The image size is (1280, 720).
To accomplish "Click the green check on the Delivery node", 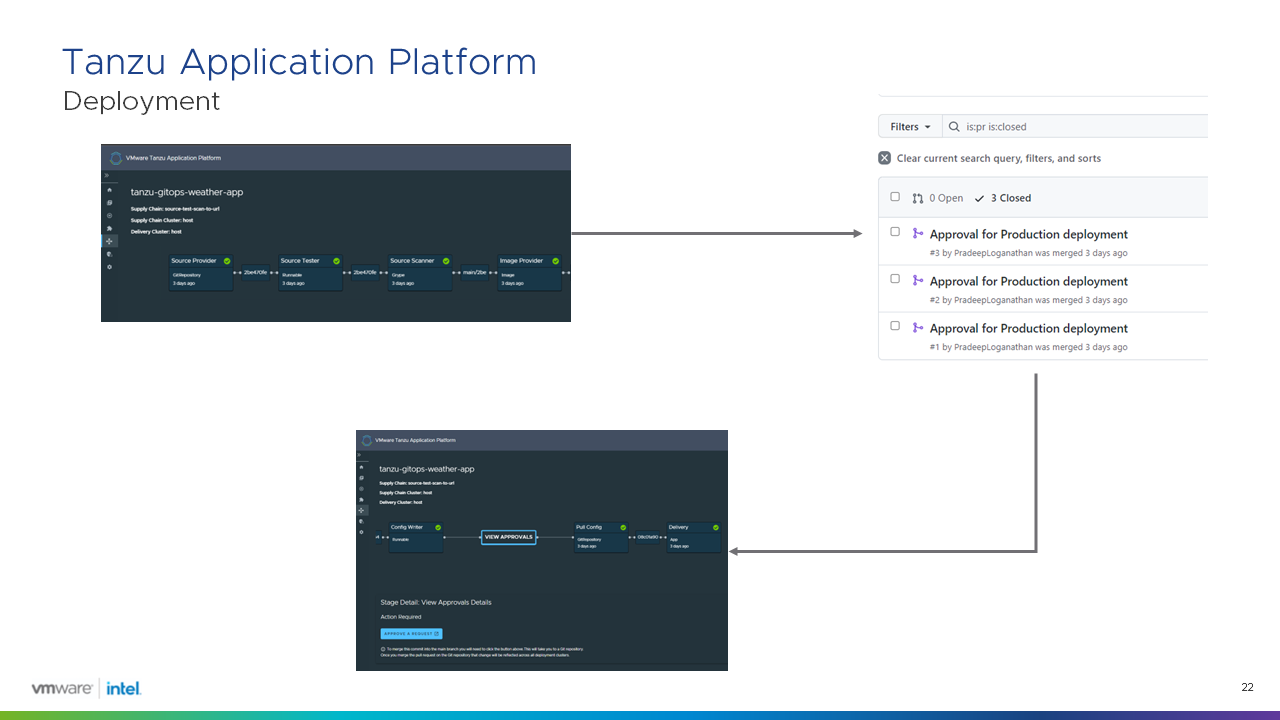I will (716, 527).
